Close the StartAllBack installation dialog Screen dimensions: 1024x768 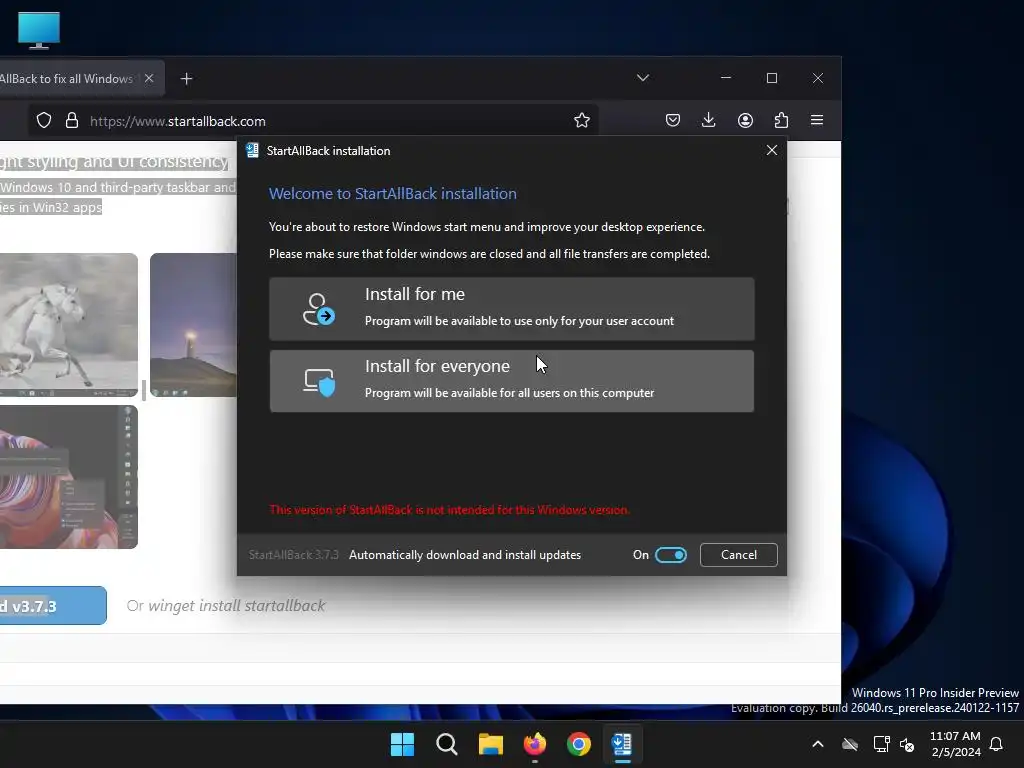(x=771, y=150)
